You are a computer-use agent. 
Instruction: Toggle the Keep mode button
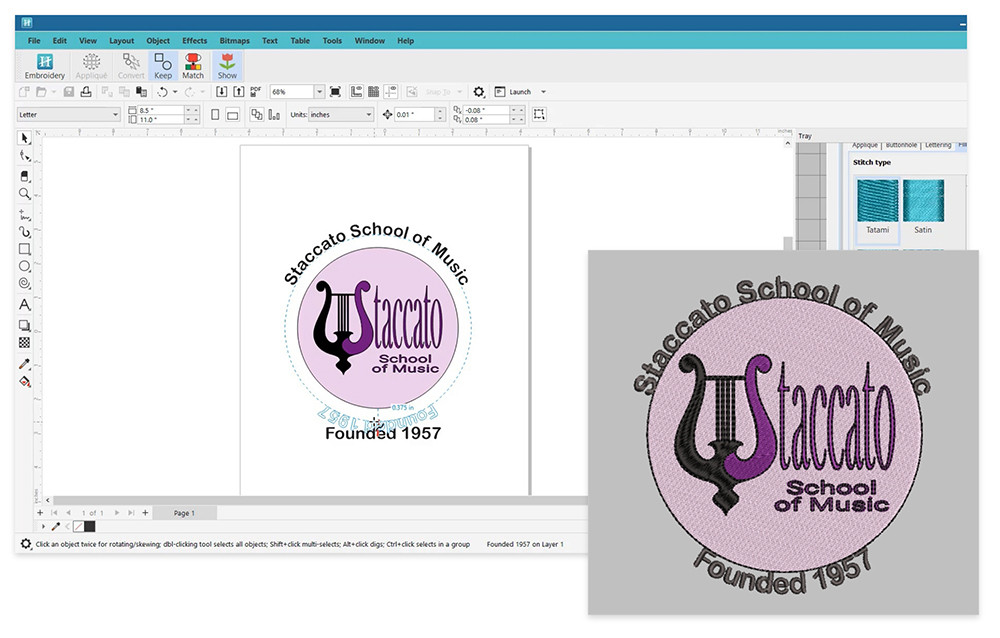(x=163, y=64)
